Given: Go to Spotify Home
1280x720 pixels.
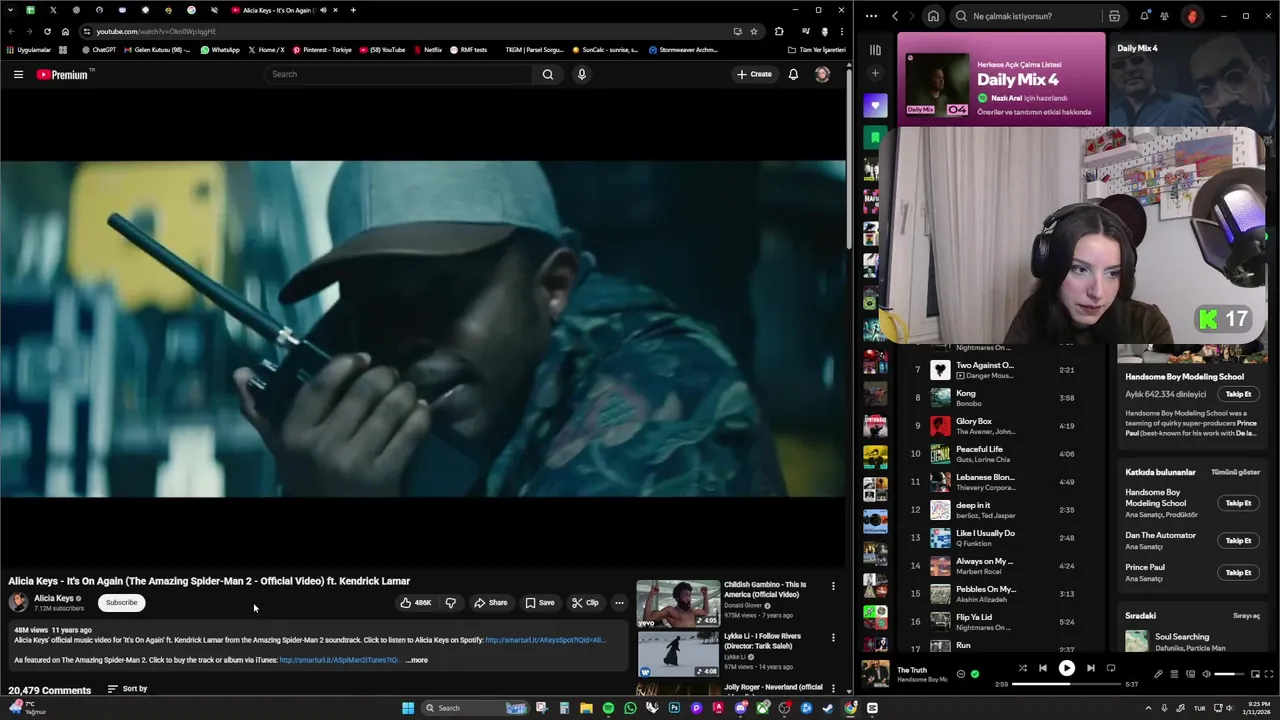Looking at the screenshot, I should [933, 16].
